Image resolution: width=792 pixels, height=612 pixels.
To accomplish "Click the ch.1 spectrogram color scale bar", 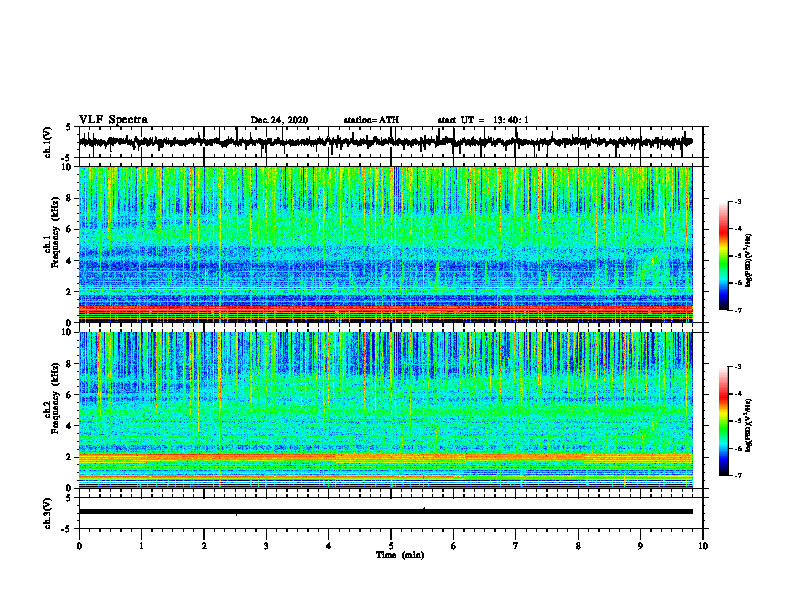I will (x=723, y=256).
